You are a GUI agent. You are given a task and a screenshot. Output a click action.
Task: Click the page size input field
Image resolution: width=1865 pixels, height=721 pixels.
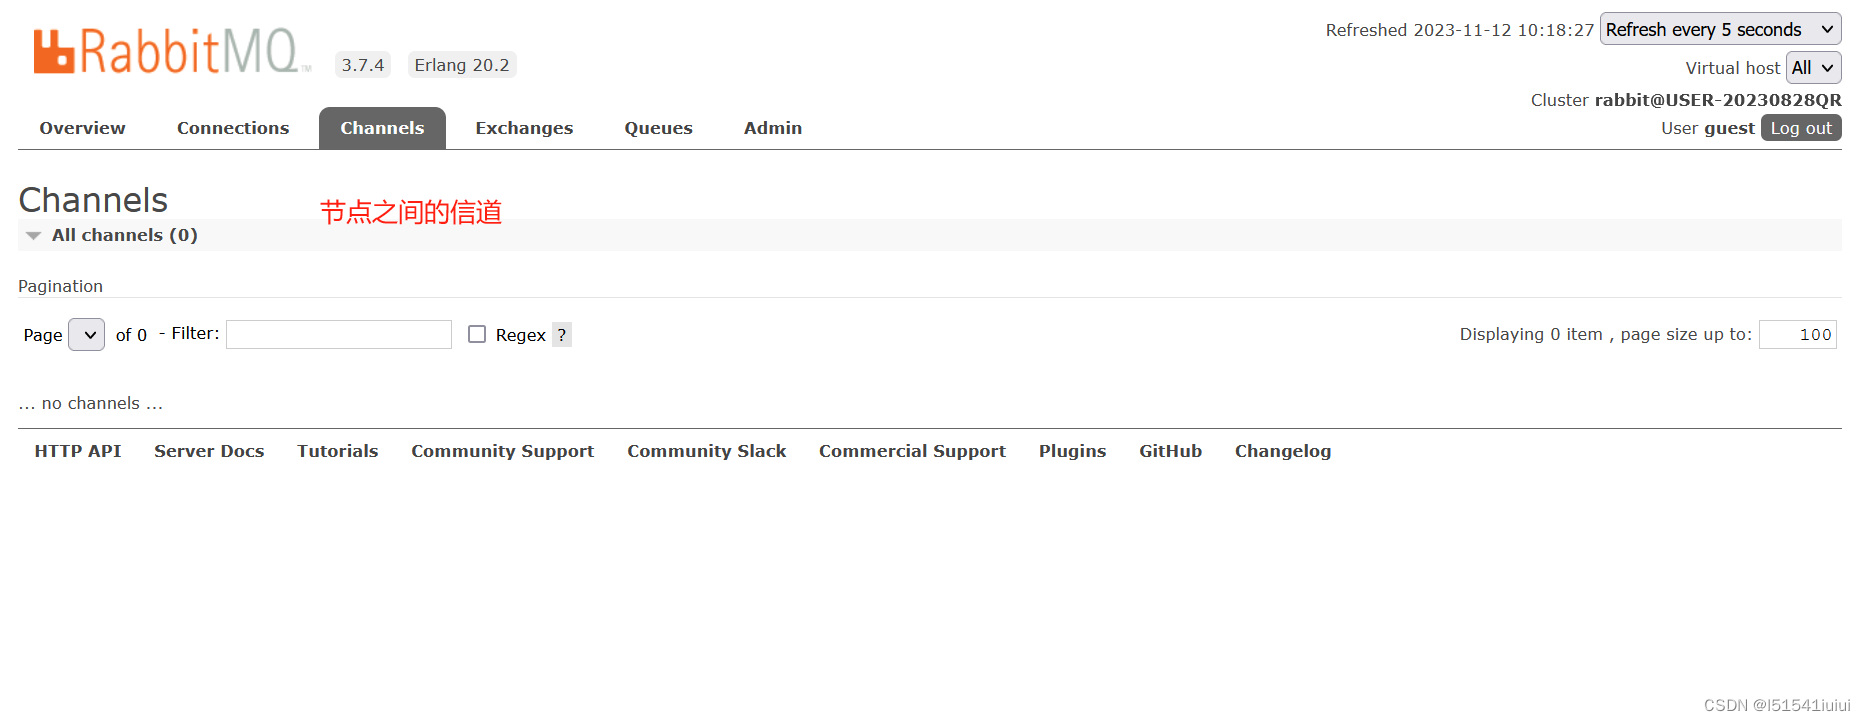tap(1798, 334)
